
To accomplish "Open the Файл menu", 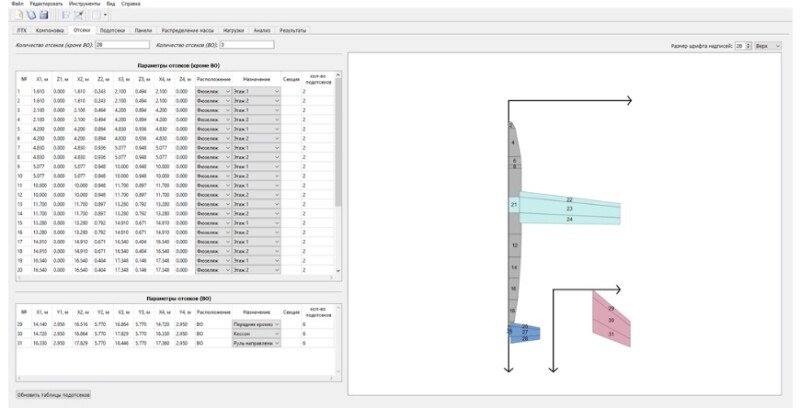I will [18, 4].
